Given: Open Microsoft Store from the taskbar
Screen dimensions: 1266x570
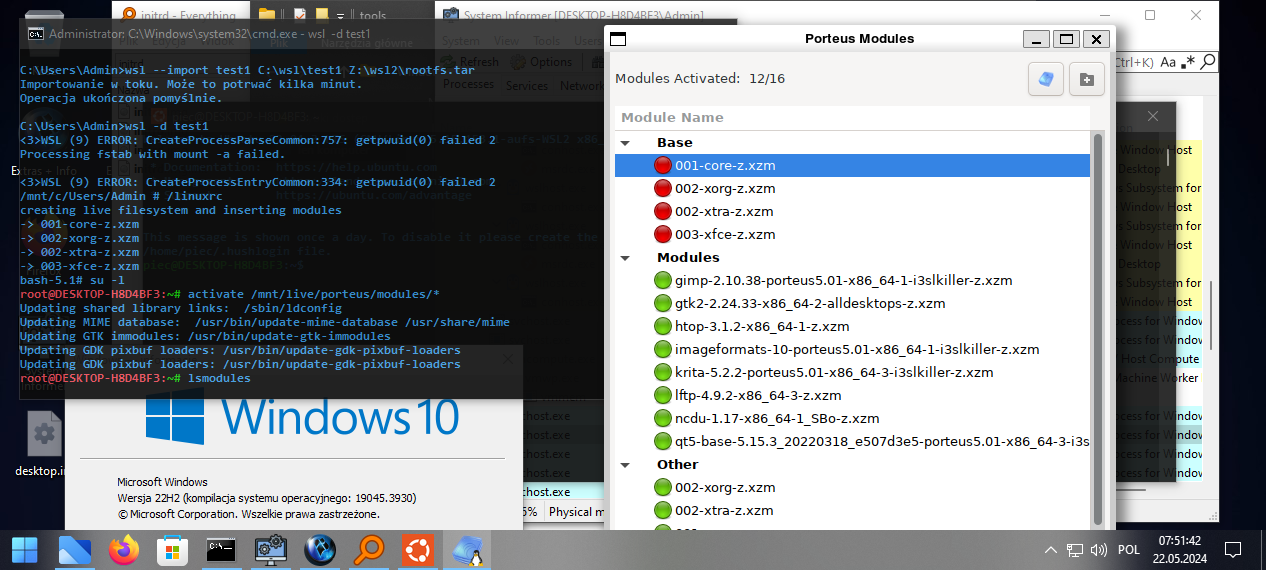Looking at the screenshot, I should point(172,550).
